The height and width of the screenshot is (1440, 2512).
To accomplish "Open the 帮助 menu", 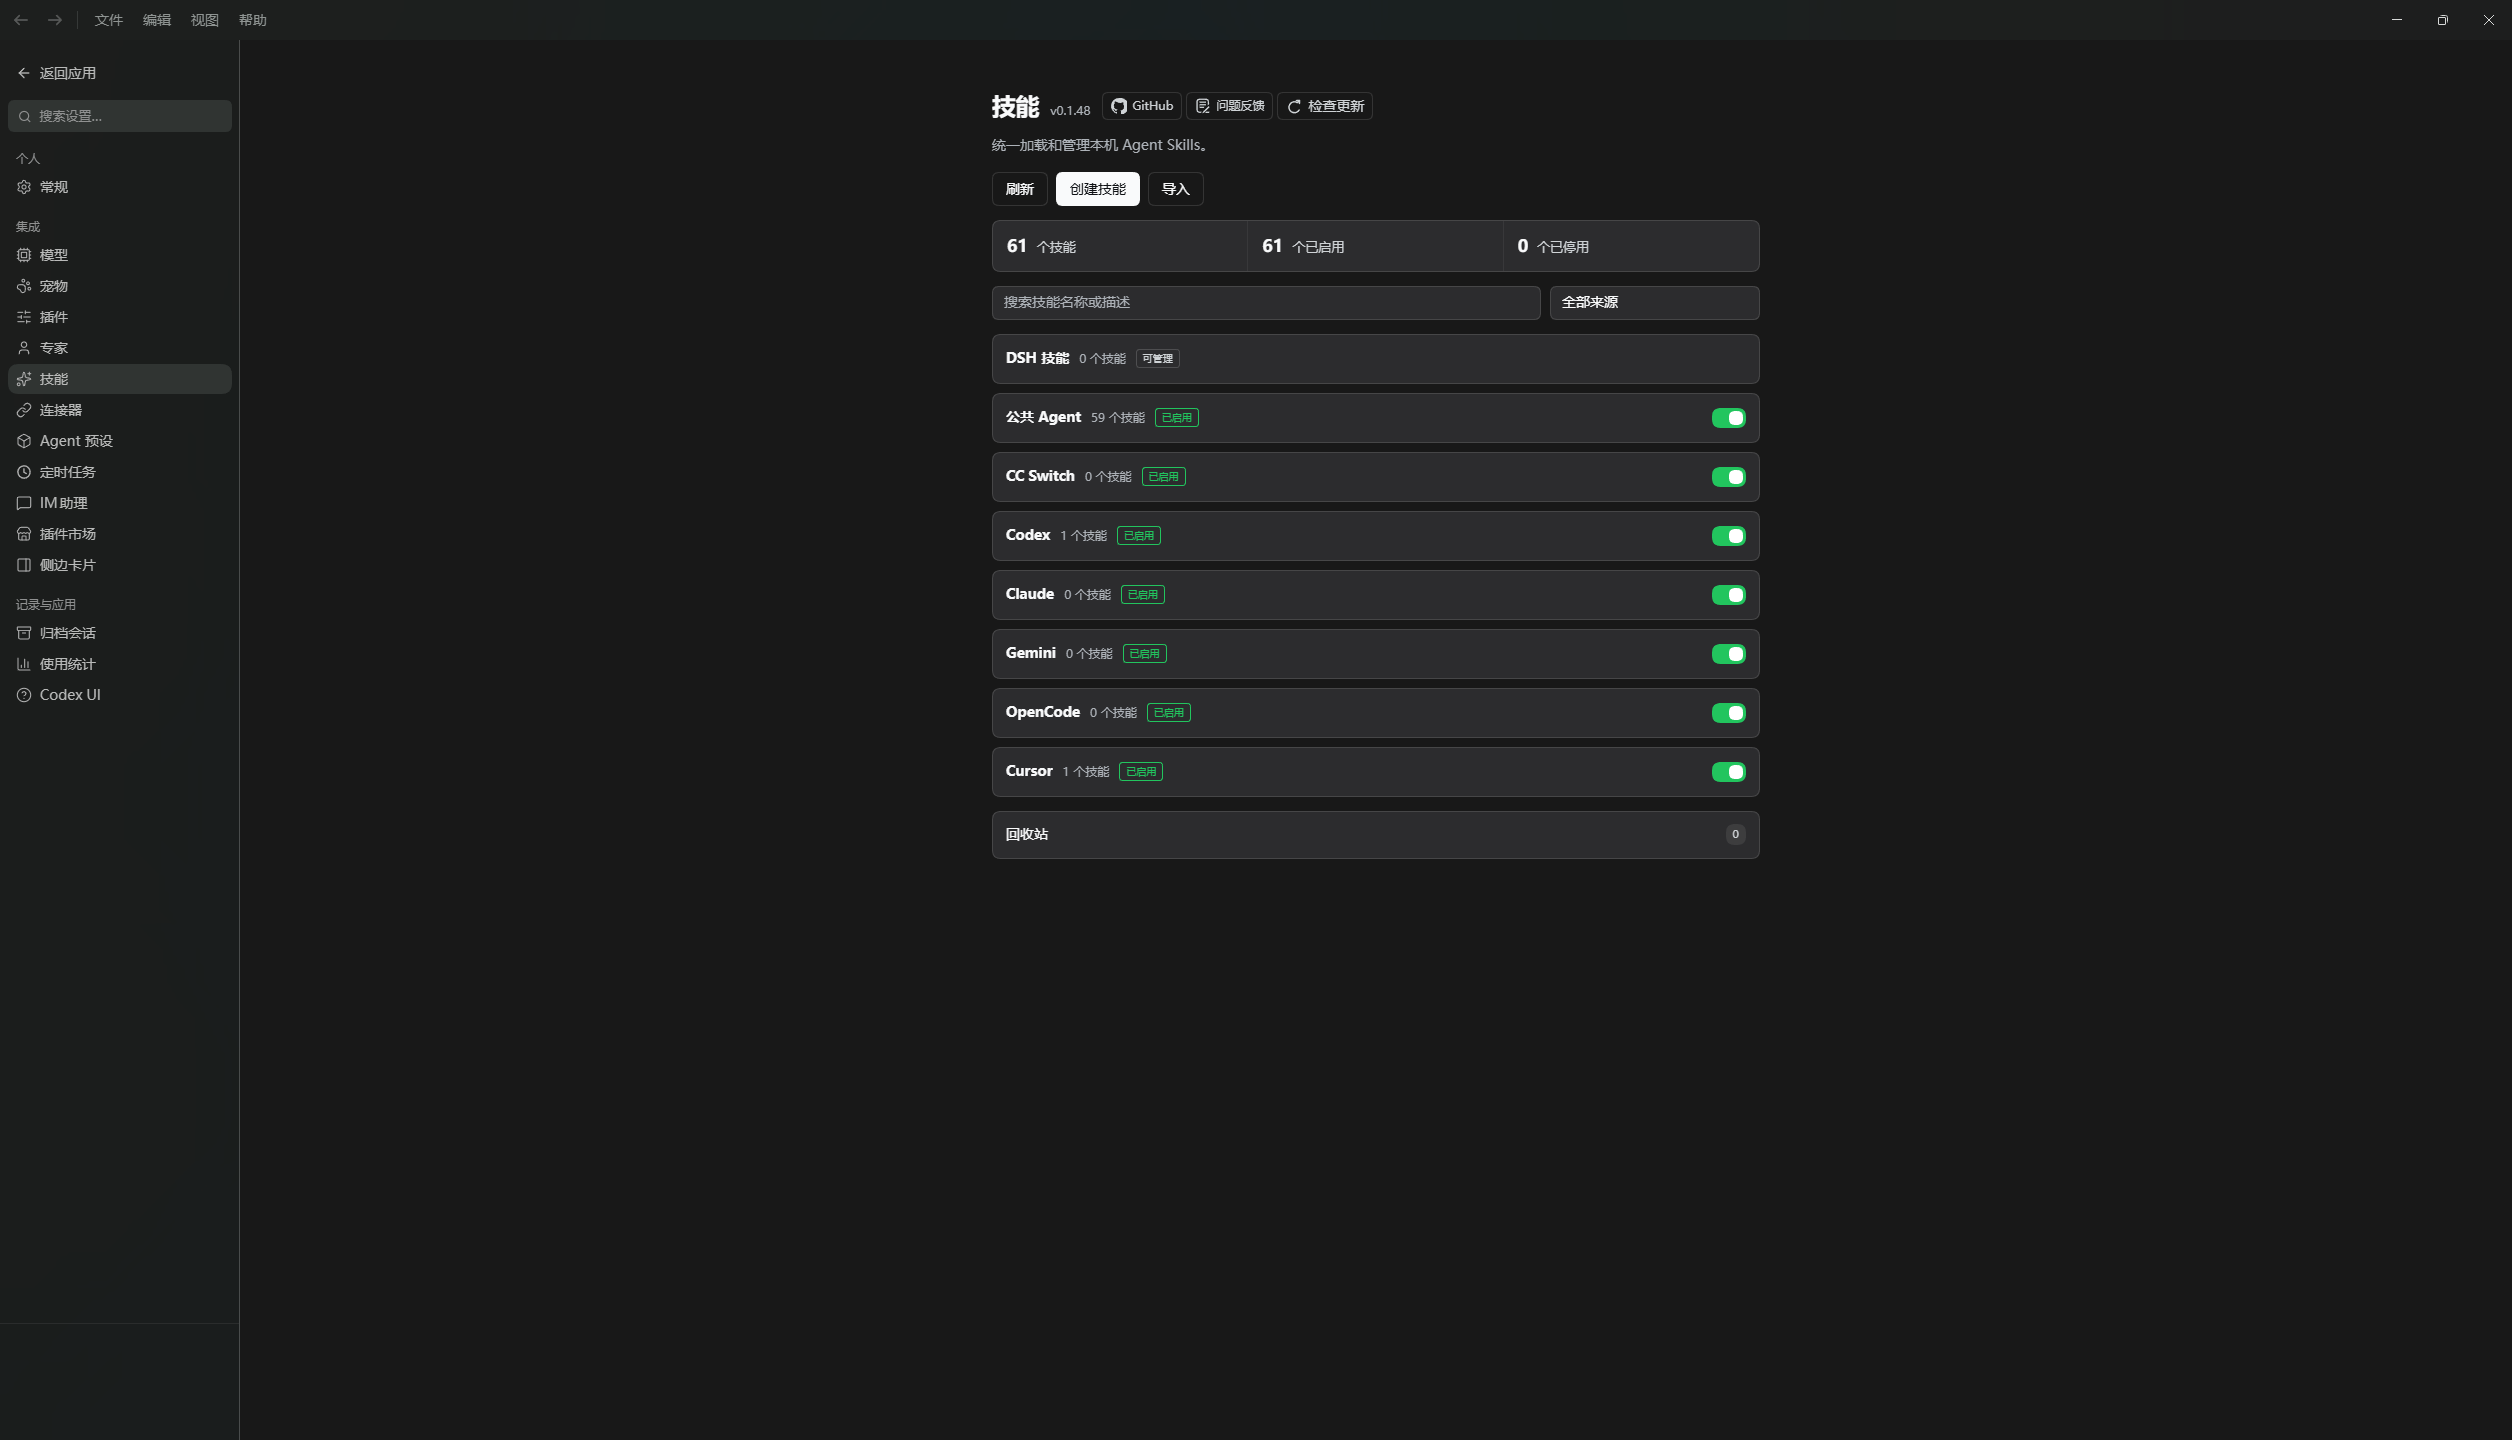I will click(252, 20).
